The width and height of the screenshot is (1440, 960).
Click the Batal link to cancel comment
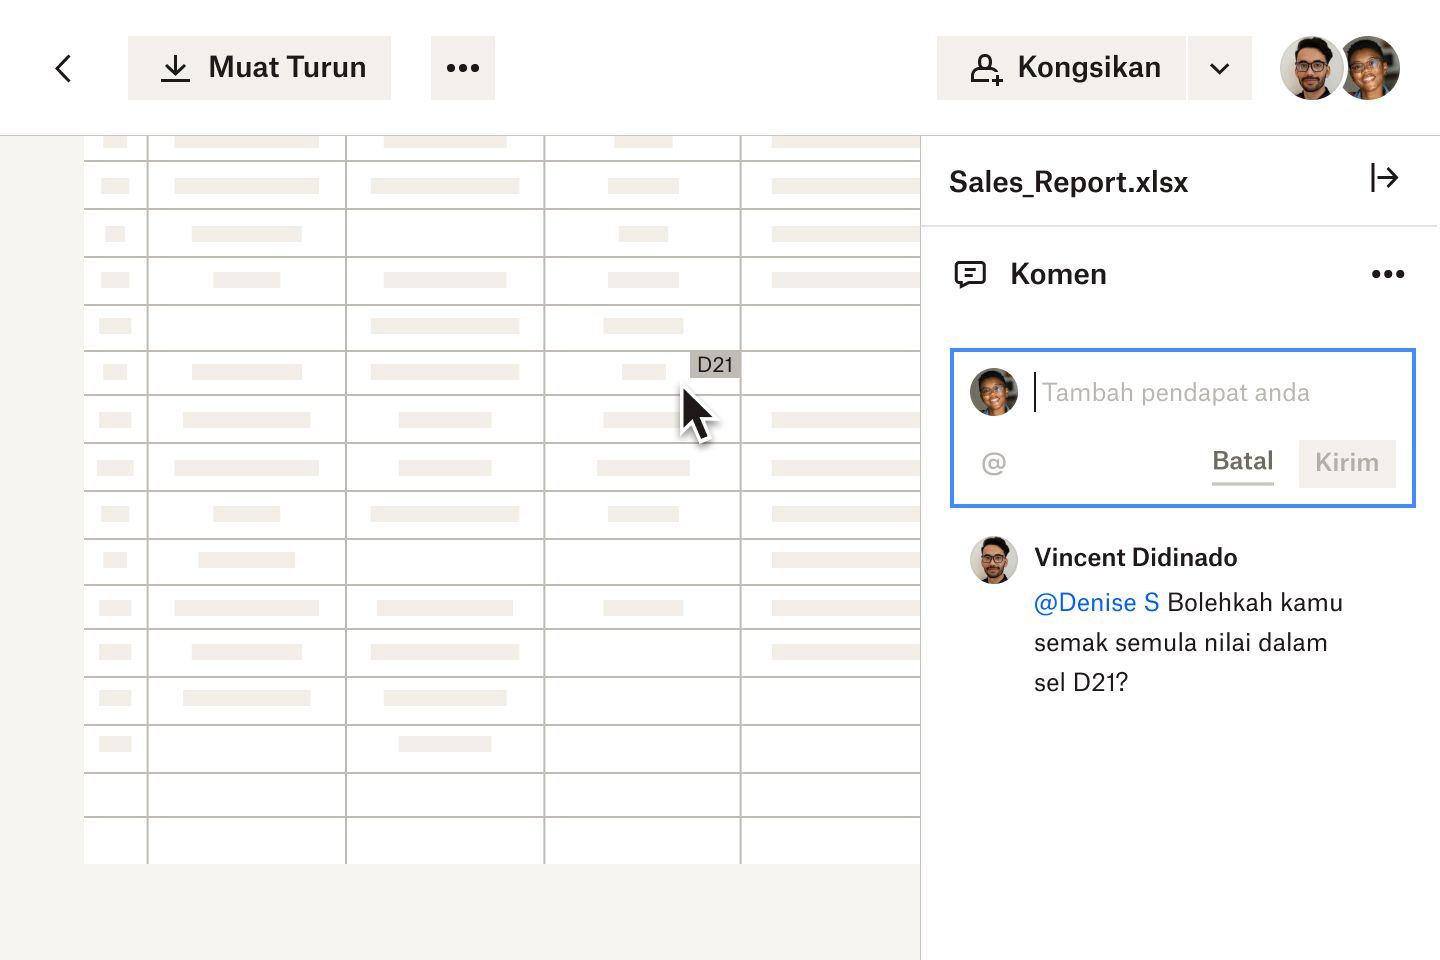pos(1242,461)
